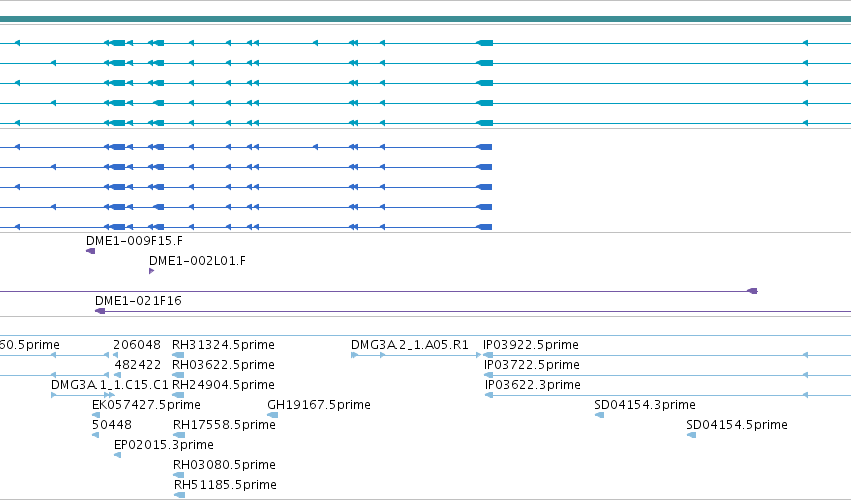Select RH51185.5prime EST label
This screenshot has width=851, height=500.
225,485
